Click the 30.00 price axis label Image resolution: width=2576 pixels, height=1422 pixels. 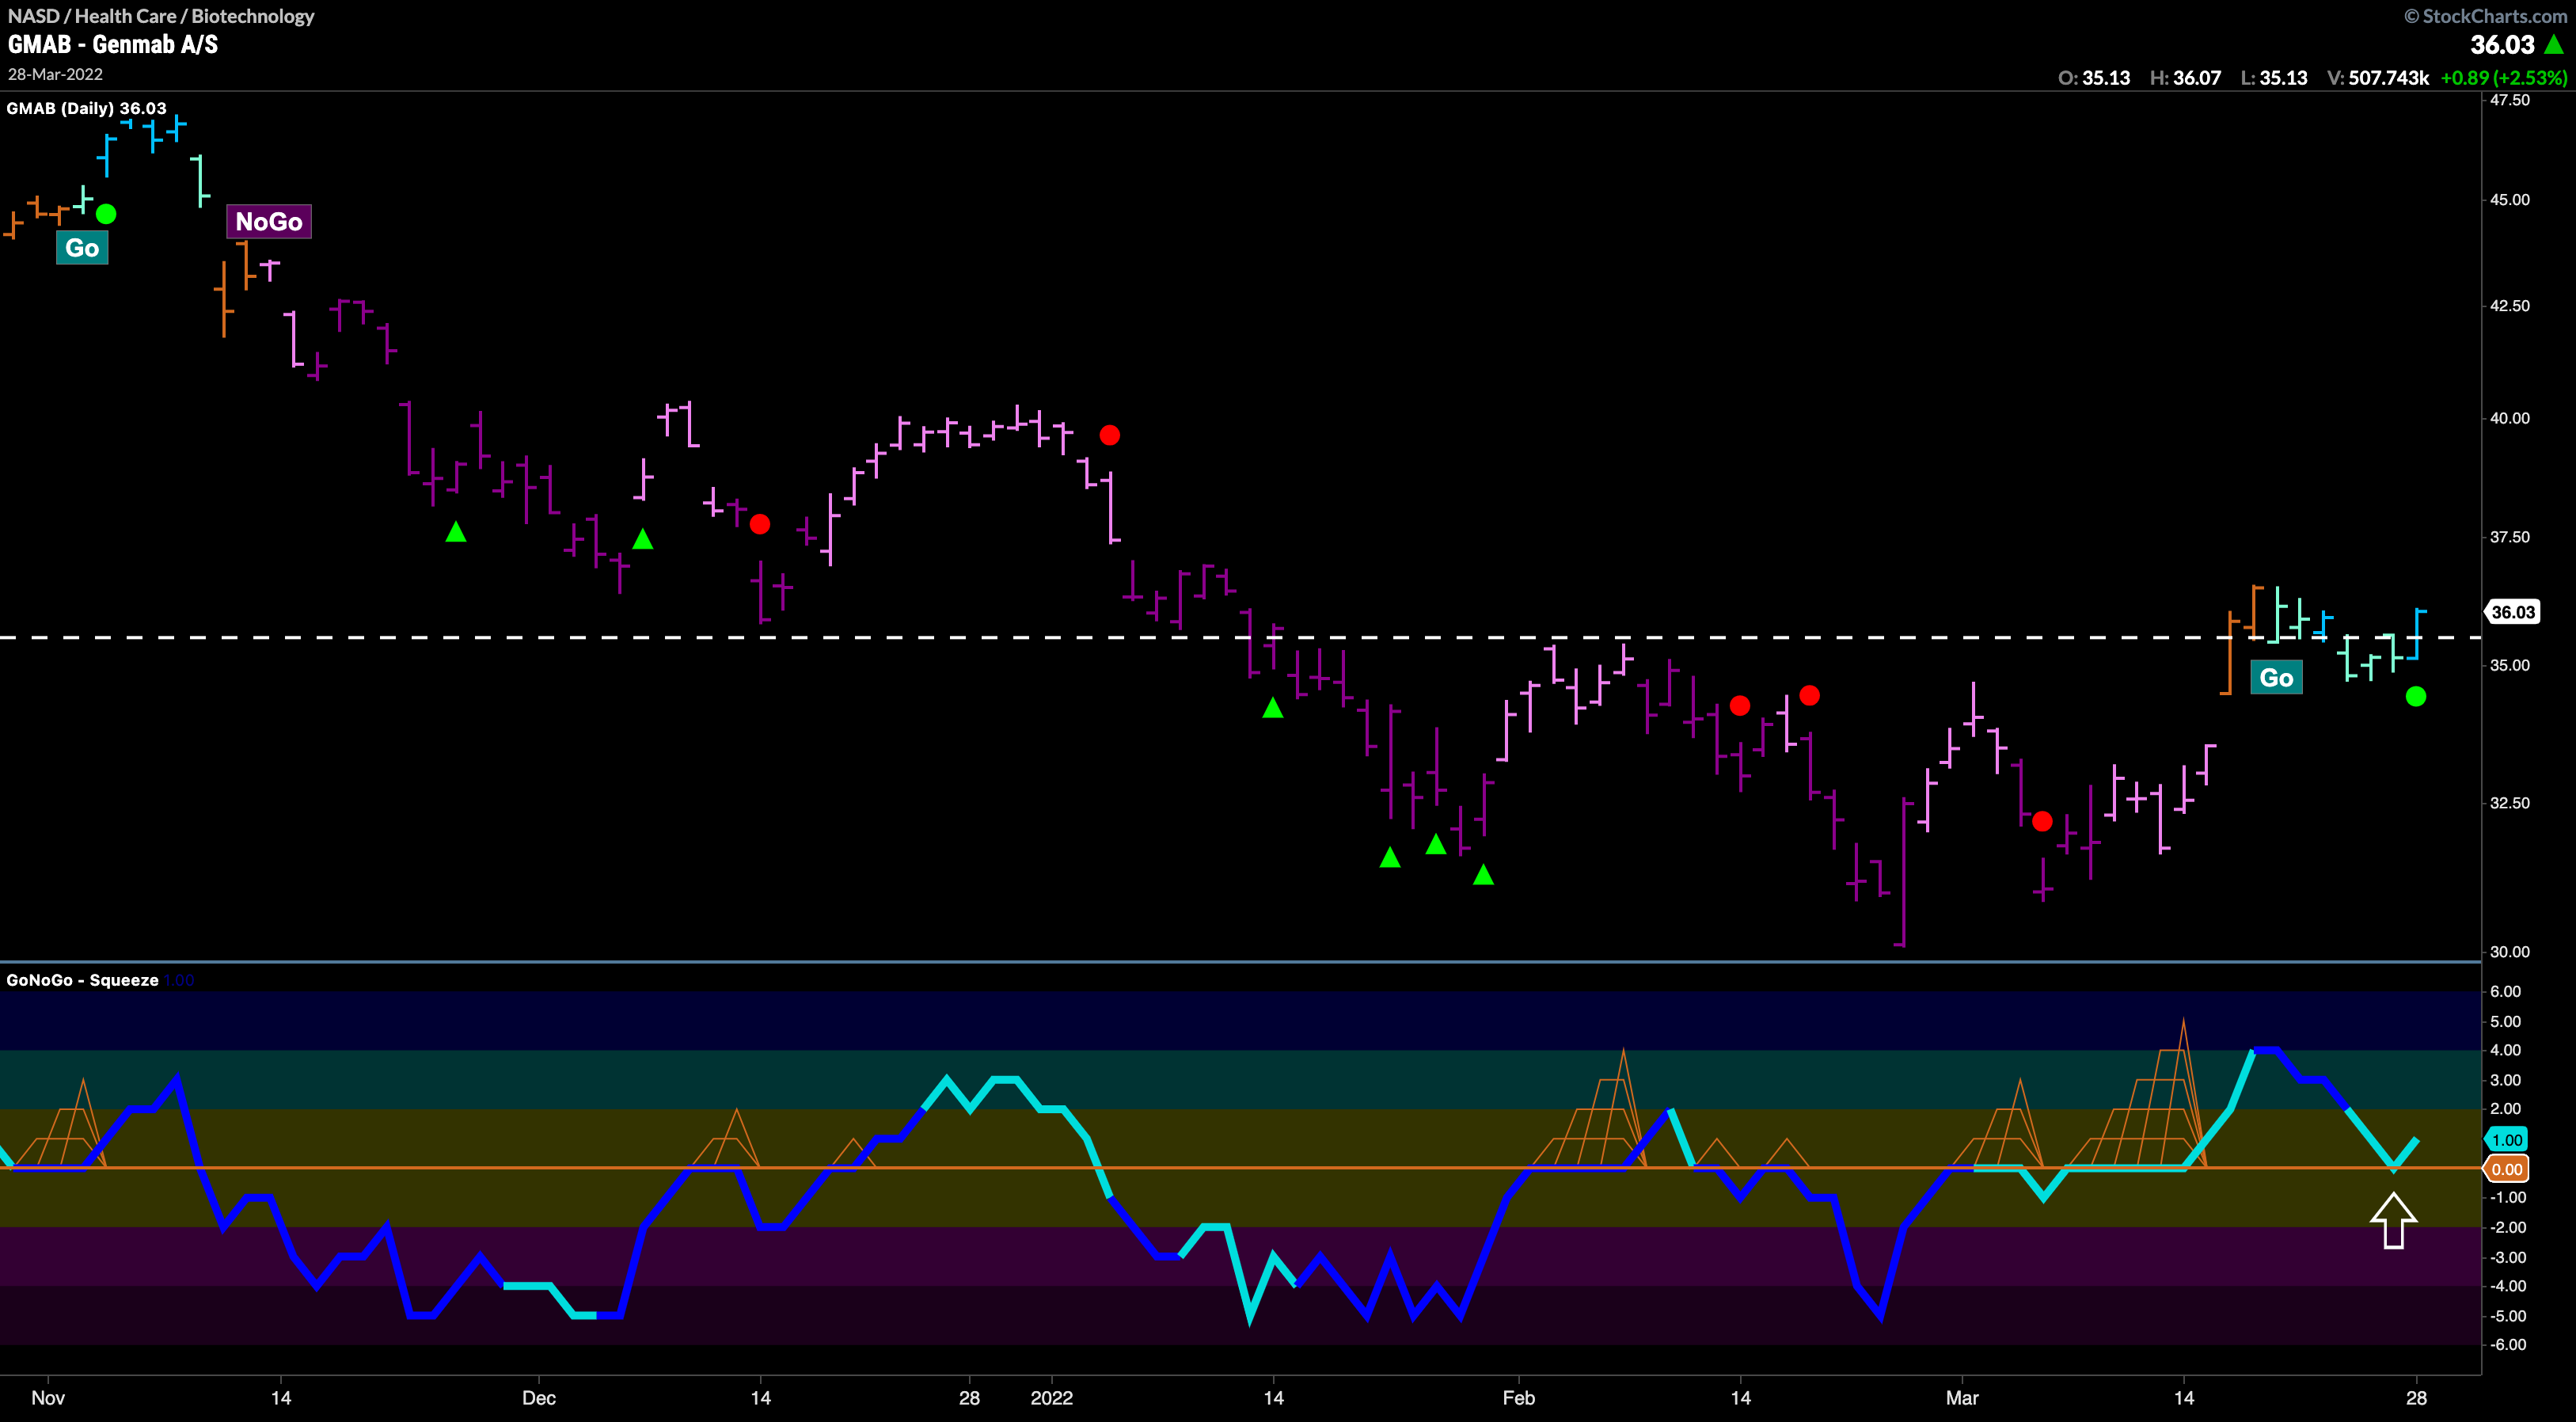pyautogui.click(x=2510, y=952)
